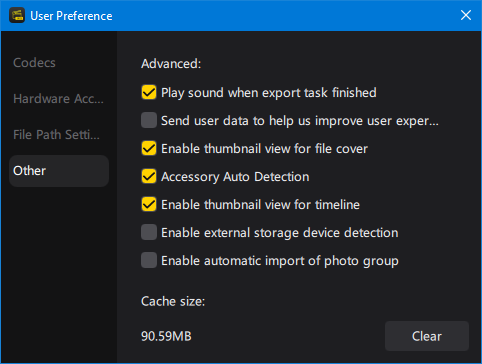Click the app icon in title bar
This screenshot has height=364, width=482.
tap(17, 16)
